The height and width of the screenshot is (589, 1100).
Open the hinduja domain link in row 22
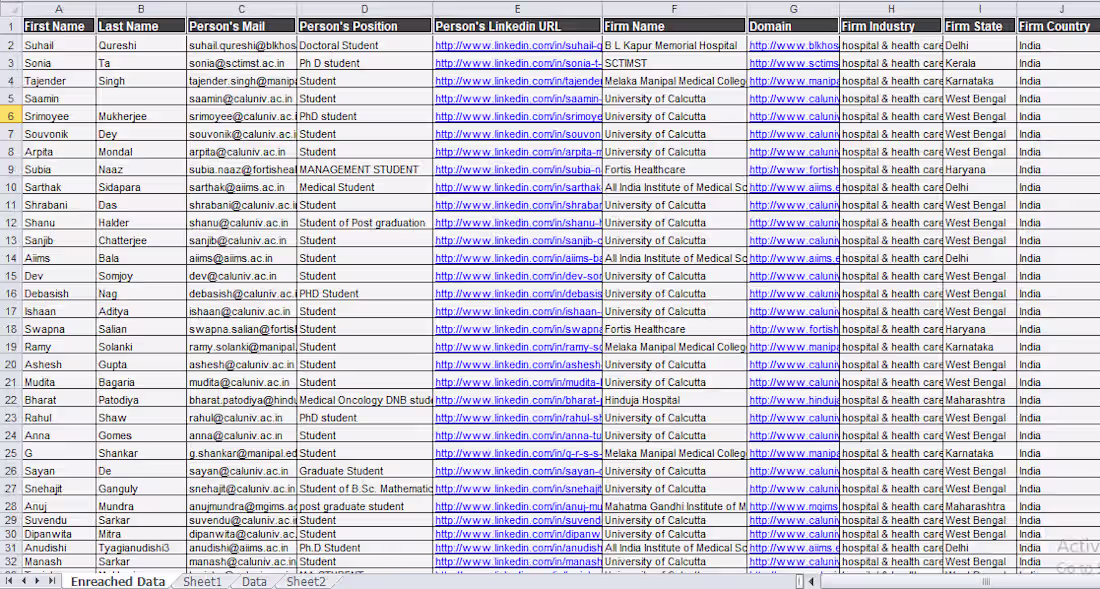click(x=794, y=400)
